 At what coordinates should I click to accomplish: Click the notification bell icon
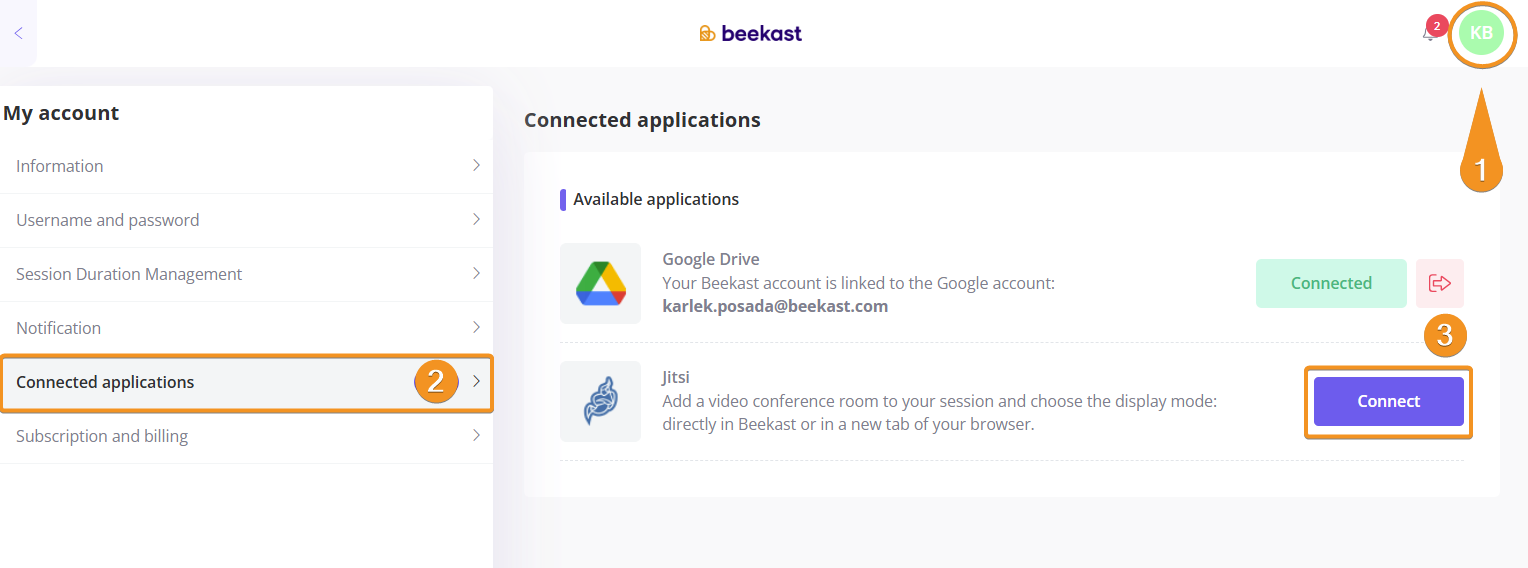1428,35
